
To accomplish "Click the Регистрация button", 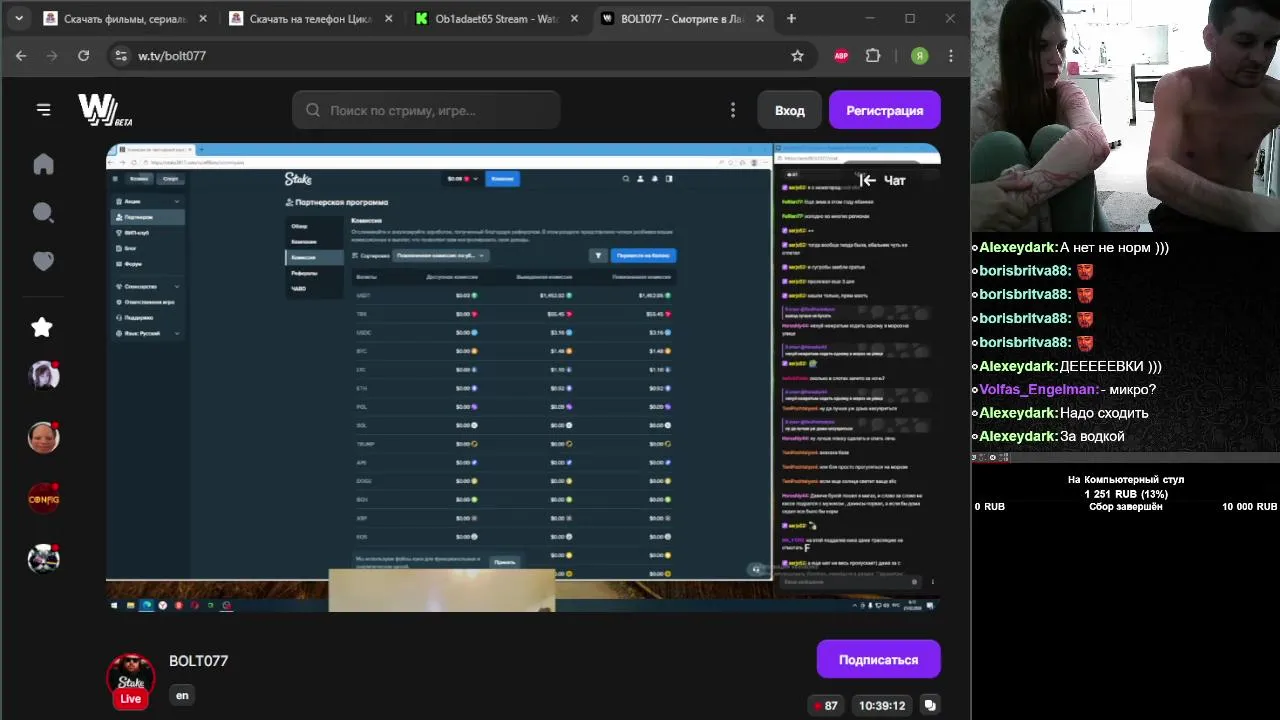I will click(x=884, y=110).
